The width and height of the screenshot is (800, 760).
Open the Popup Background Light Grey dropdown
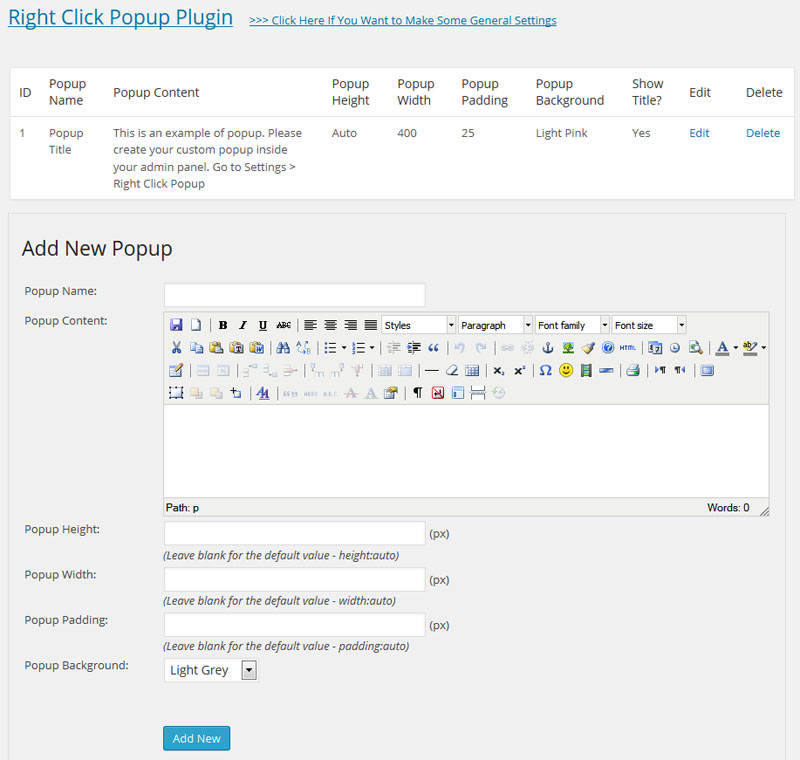coord(211,670)
